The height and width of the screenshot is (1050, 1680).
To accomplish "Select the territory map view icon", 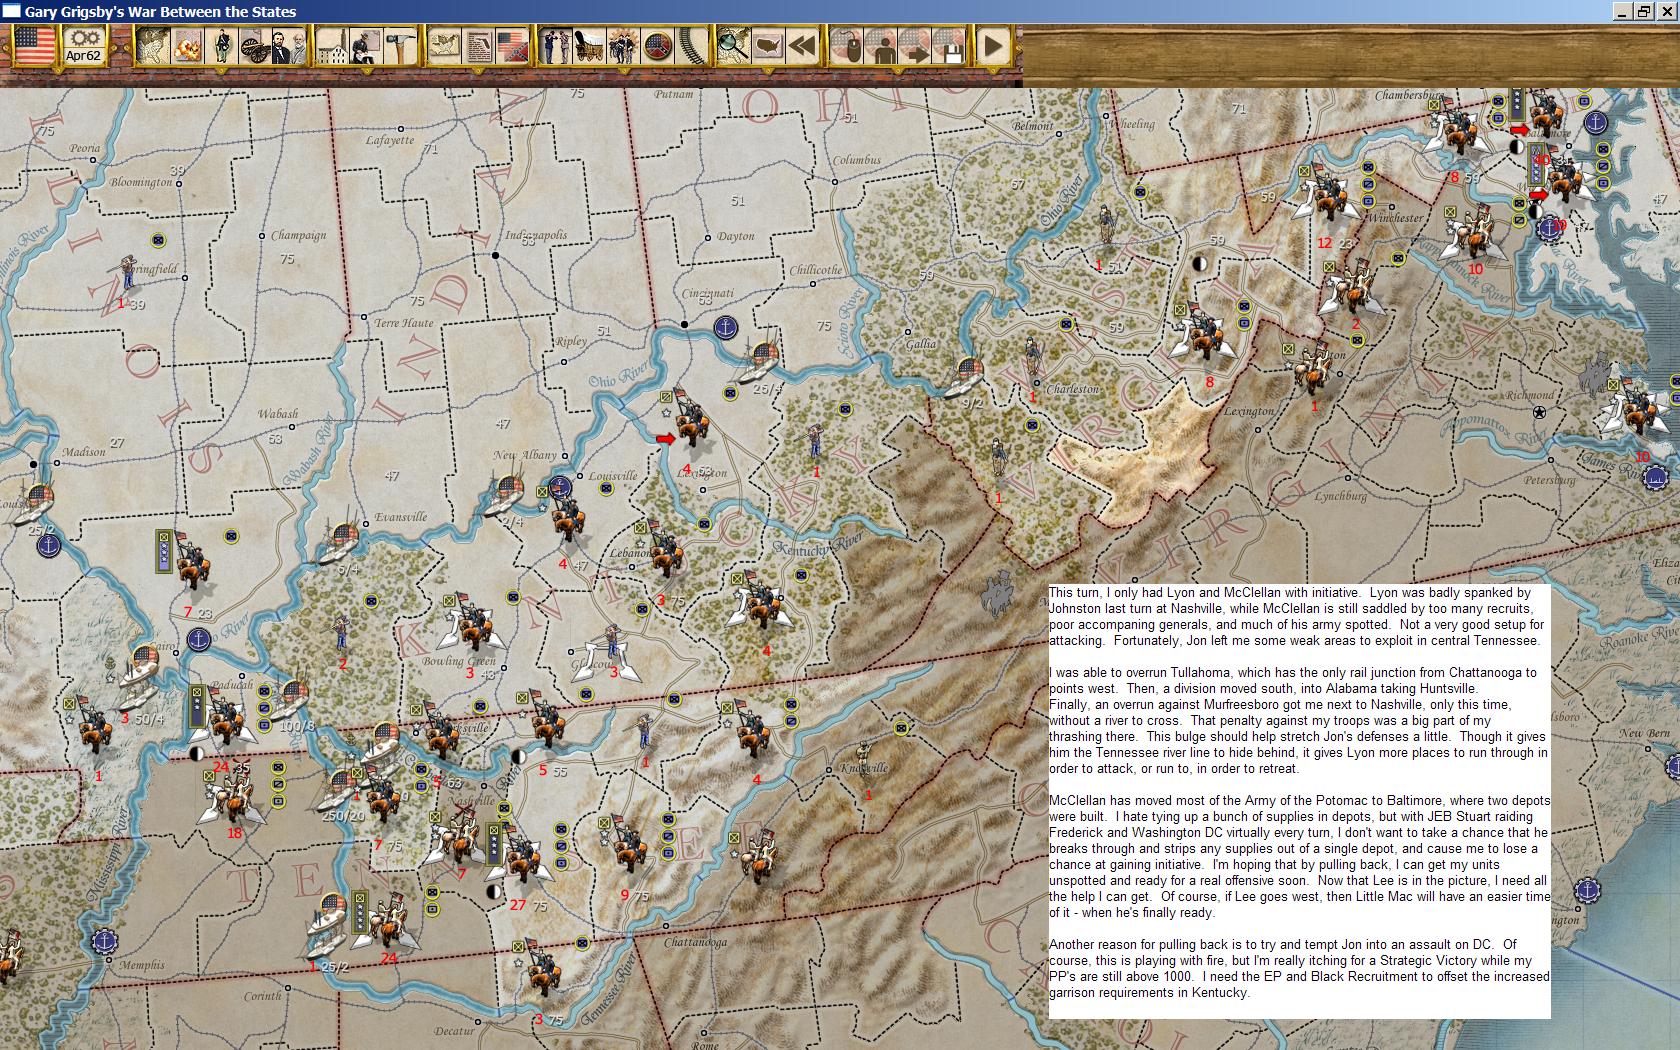I will 152,46.
